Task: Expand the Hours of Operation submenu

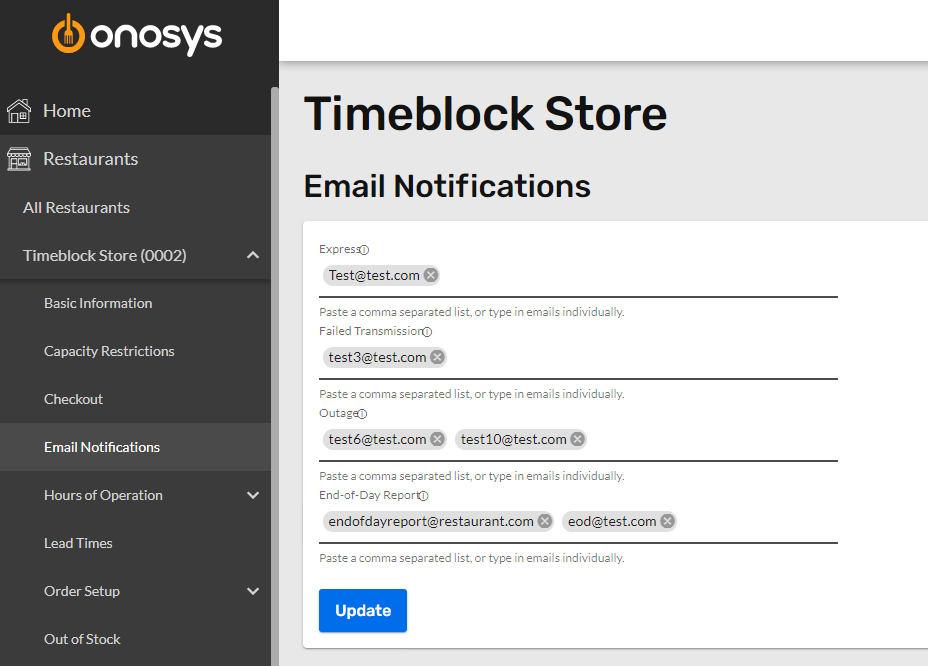Action: 253,495
